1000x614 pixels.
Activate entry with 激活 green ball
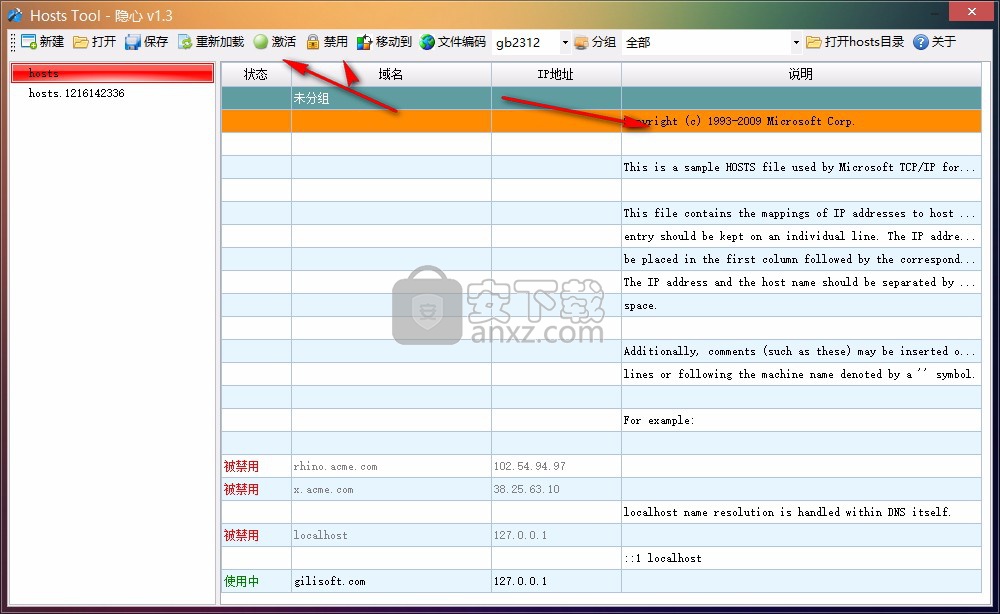tap(260, 42)
